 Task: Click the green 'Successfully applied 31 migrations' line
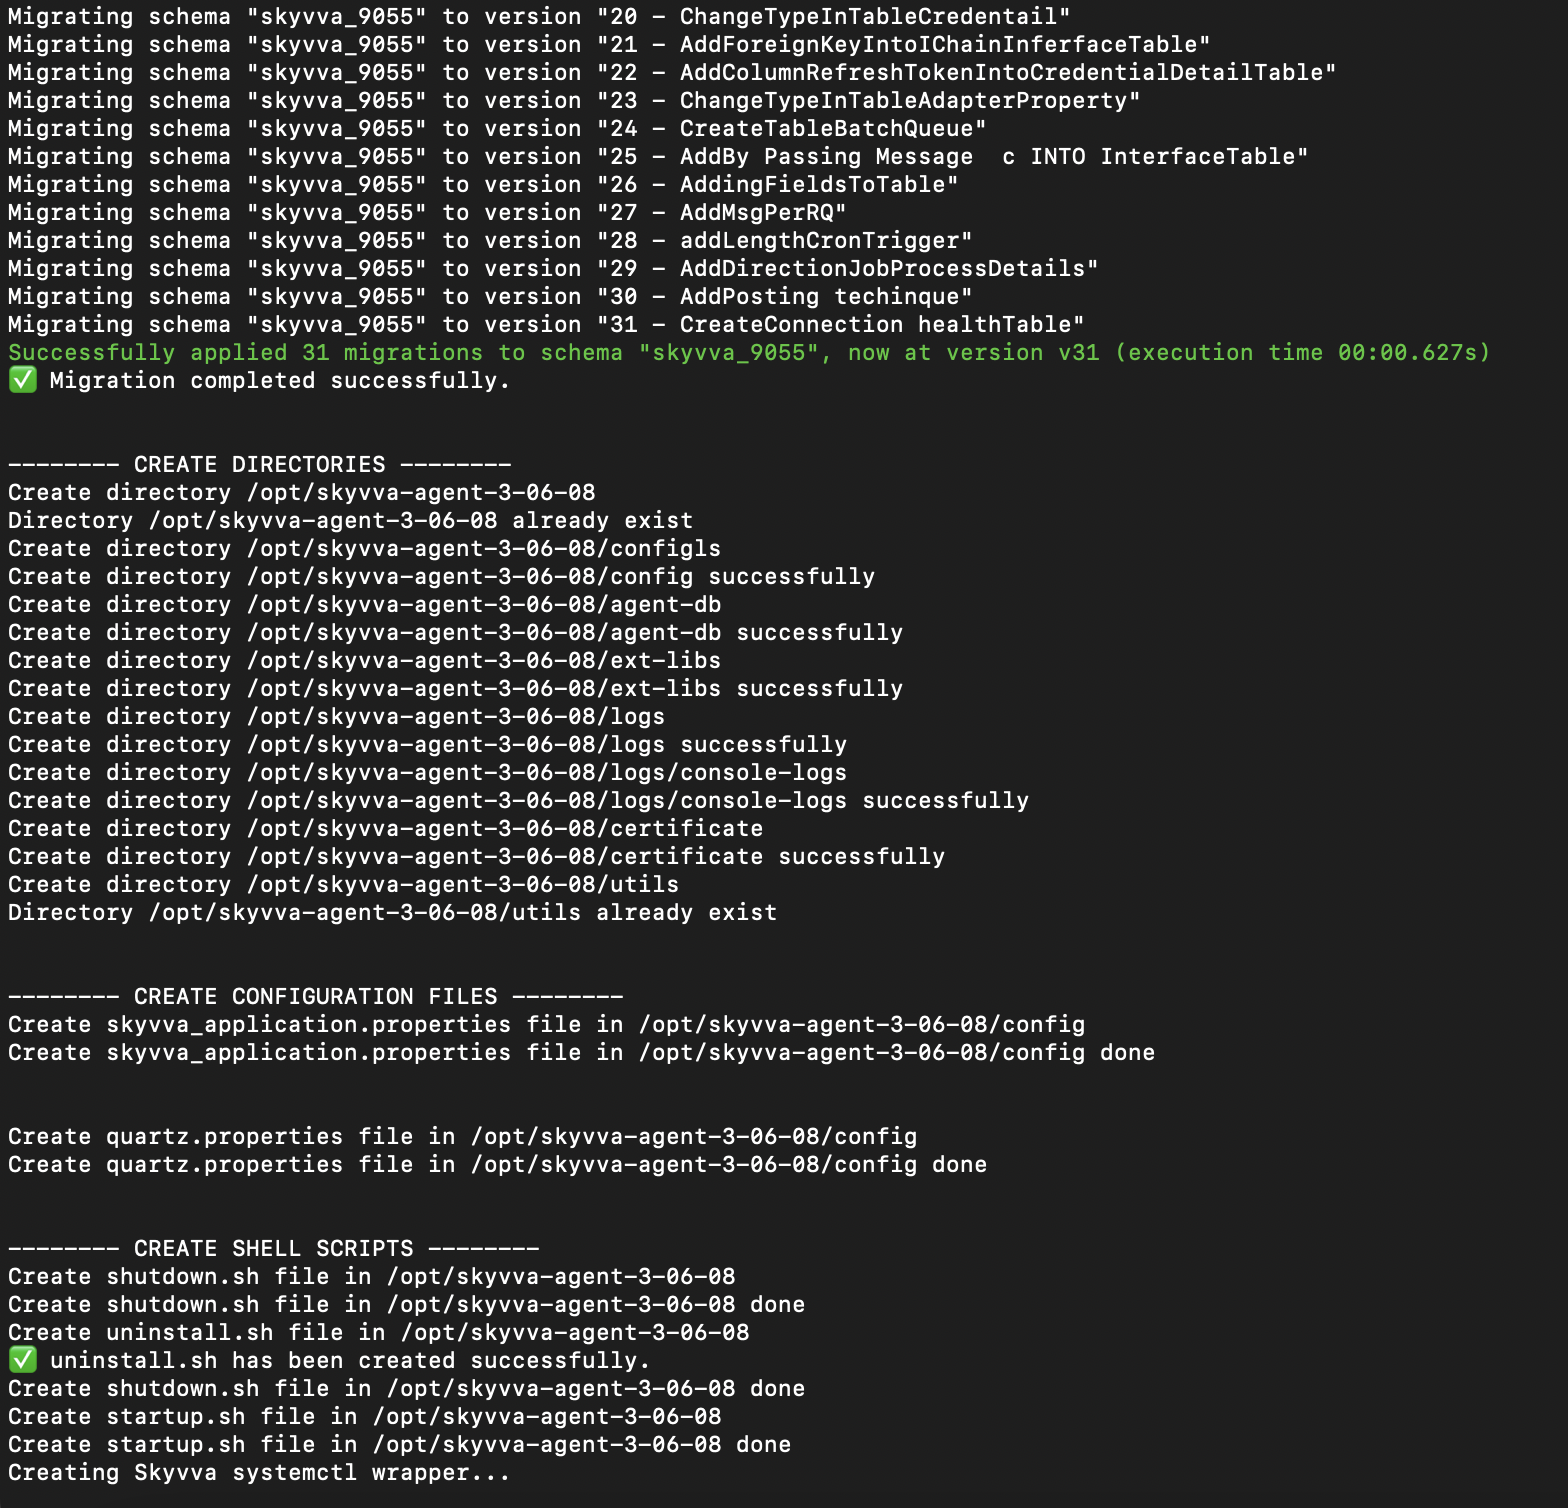click(x=749, y=352)
